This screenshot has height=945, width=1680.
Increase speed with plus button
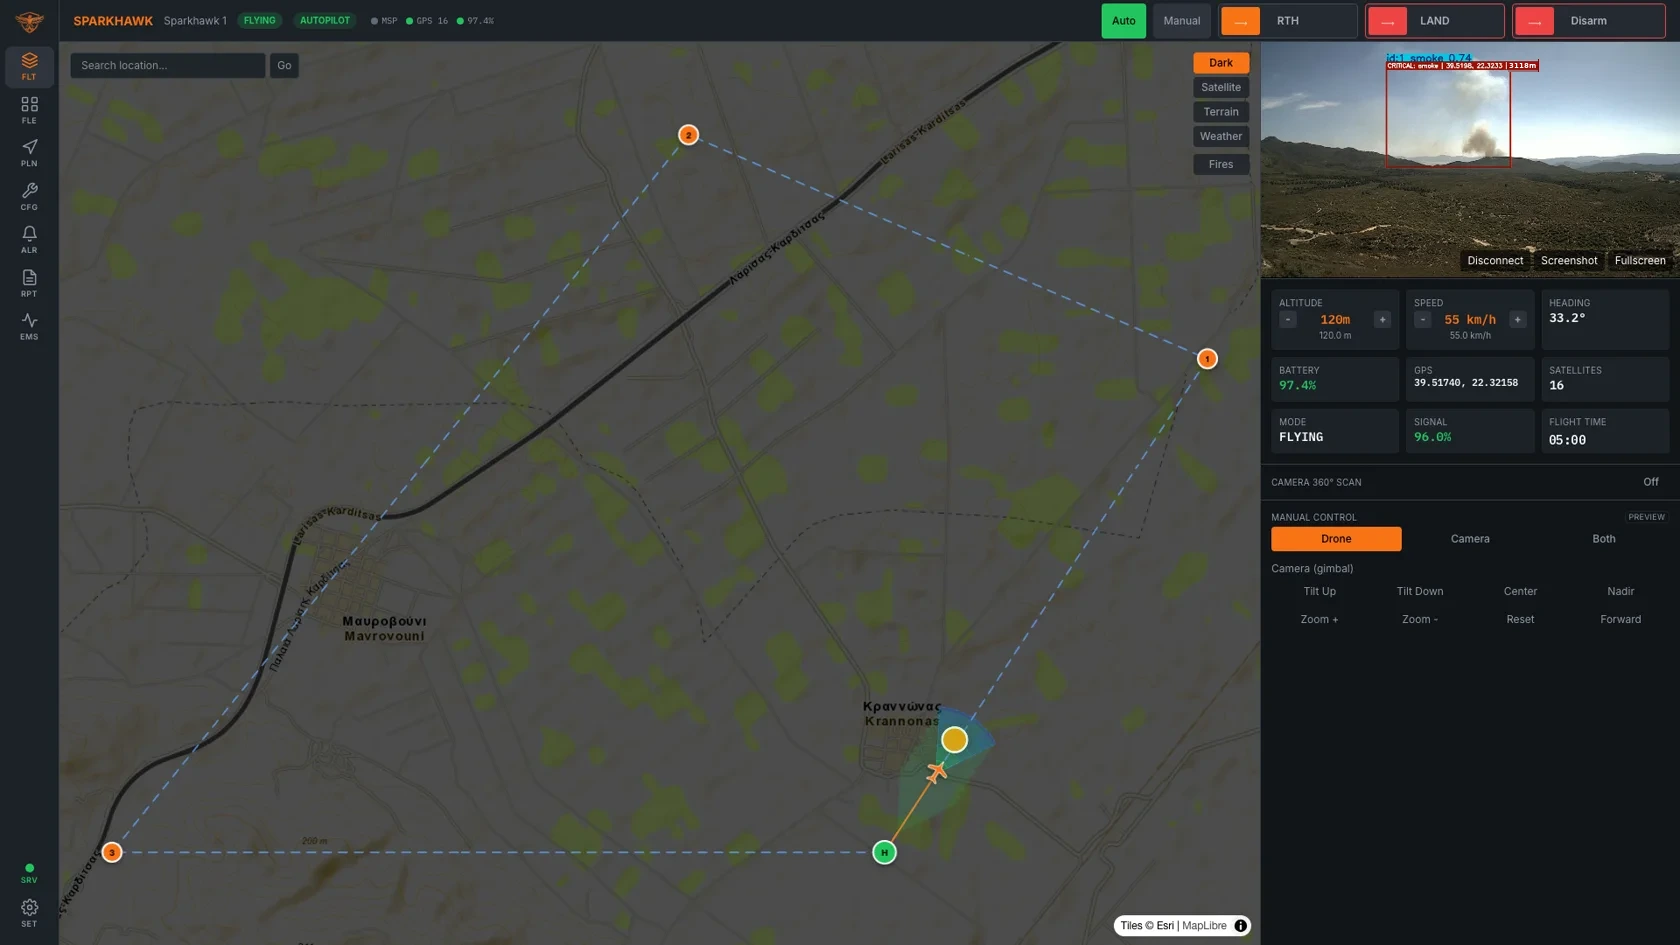1517,319
